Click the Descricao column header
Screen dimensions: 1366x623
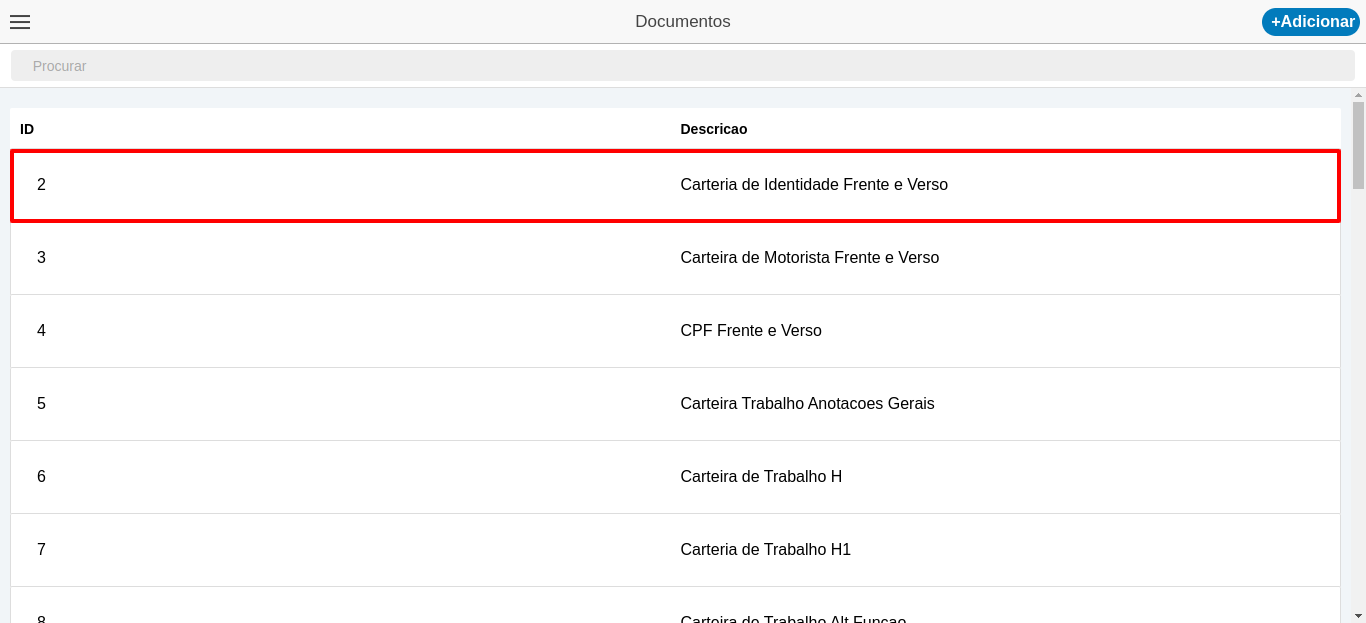pyautogui.click(x=713, y=129)
